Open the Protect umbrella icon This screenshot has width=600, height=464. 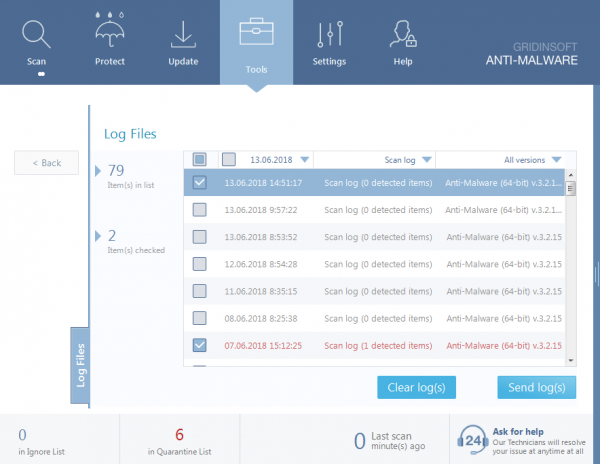pos(110,30)
